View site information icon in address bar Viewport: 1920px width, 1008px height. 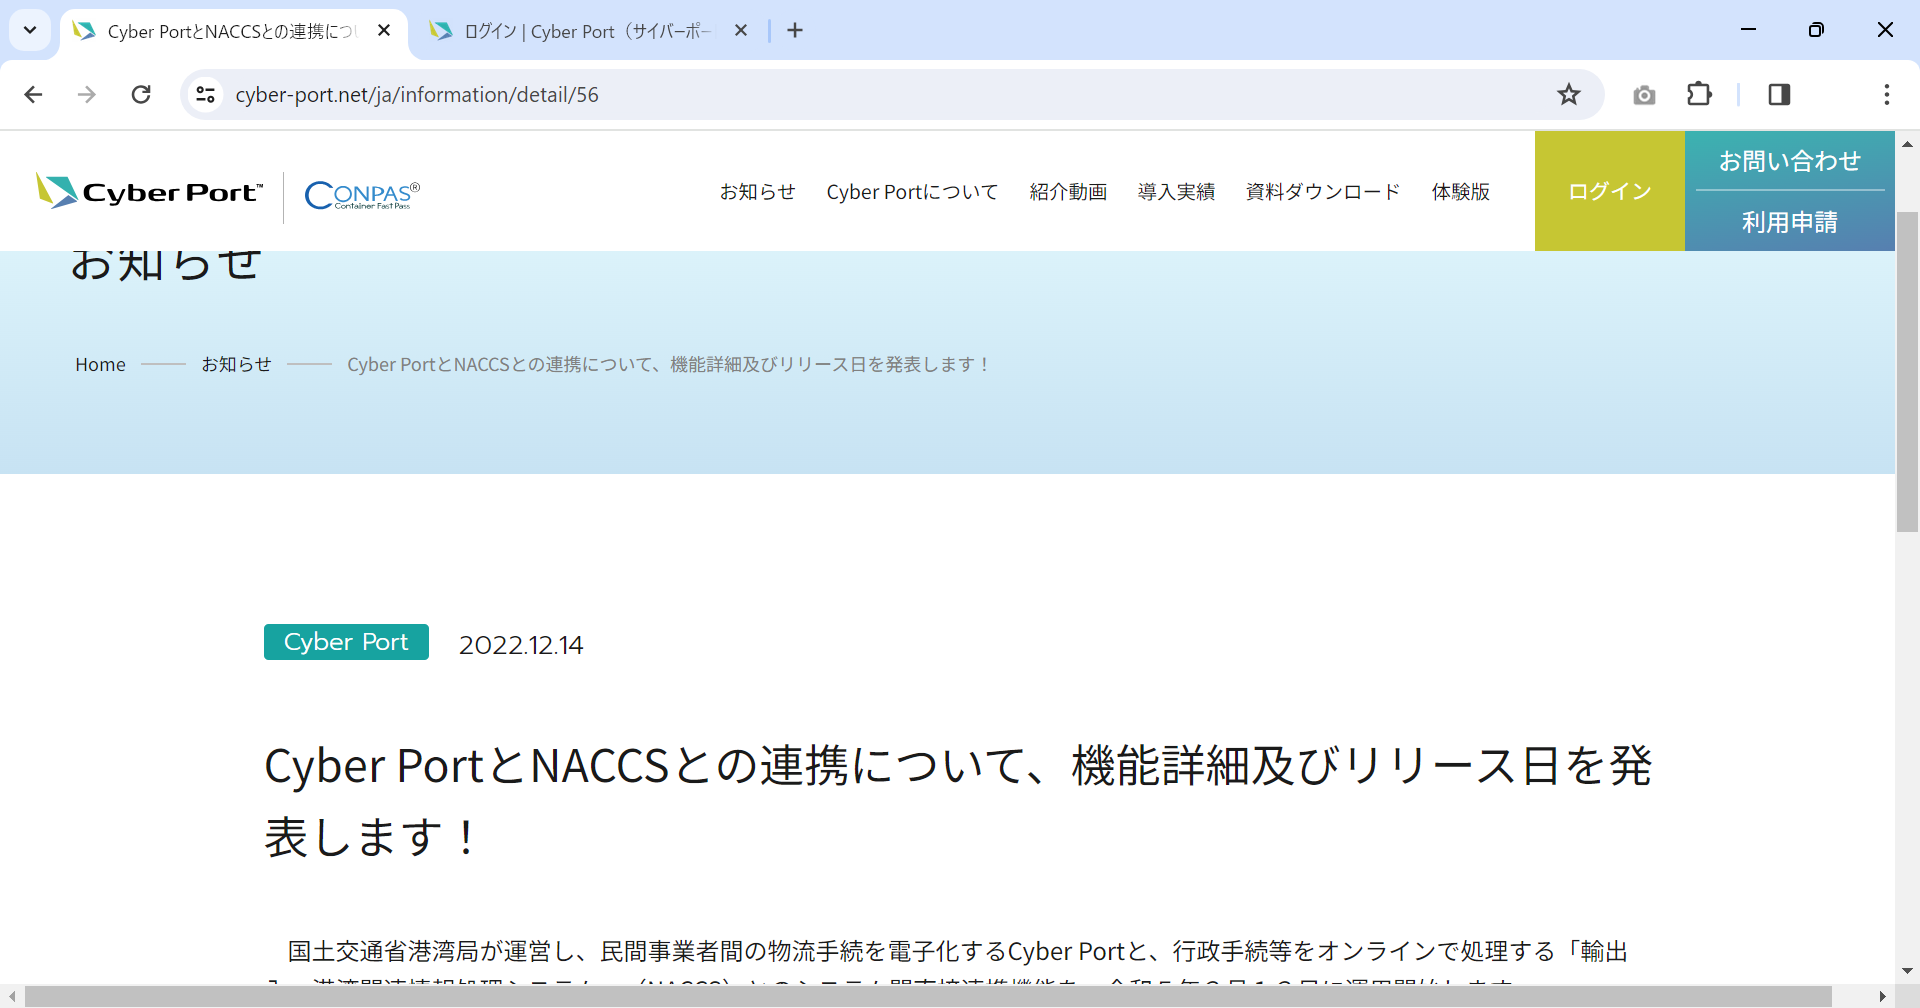(205, 95)
